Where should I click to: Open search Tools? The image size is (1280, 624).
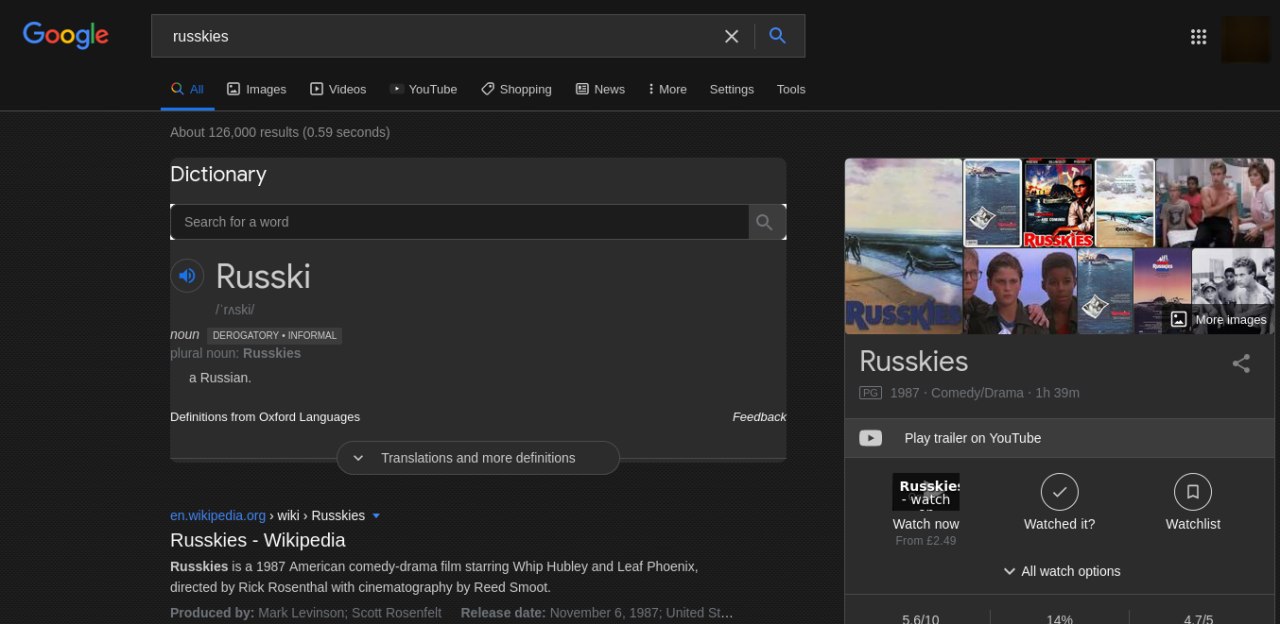coord(791,89)
